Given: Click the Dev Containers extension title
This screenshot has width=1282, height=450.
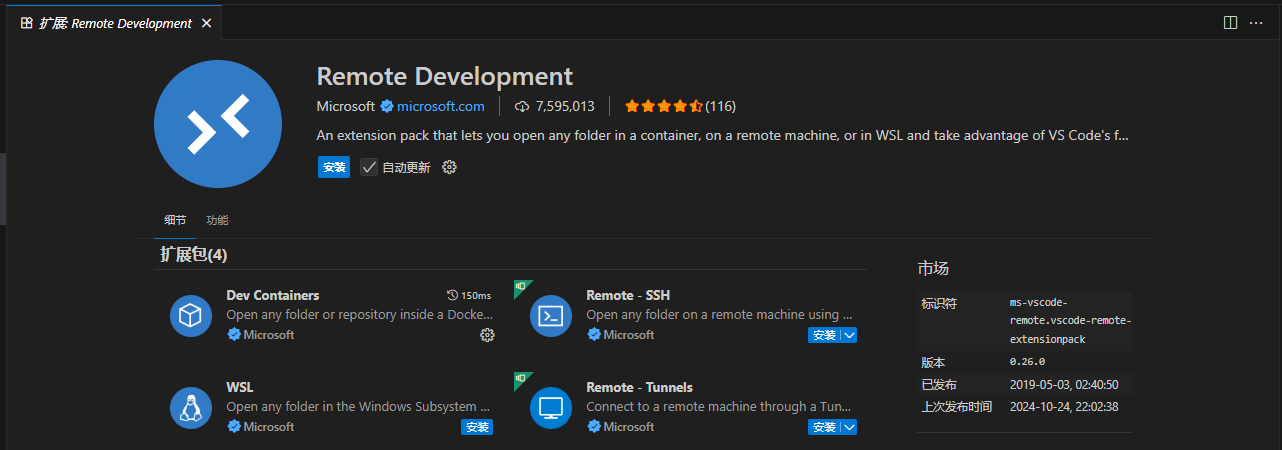Looking at the screenshot, I should 273,296.
